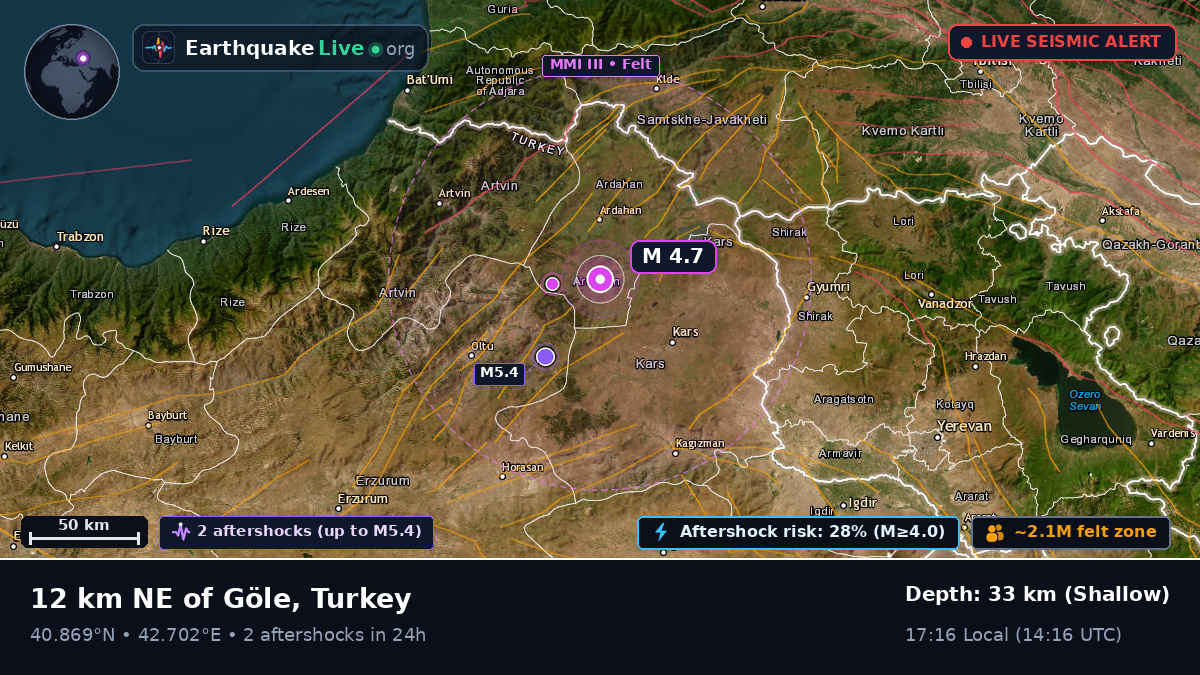Screen dimensions: 1200x675
Task: Click the Depth: 33 km (Shallow) text
Action: (x=1037, y=595)
